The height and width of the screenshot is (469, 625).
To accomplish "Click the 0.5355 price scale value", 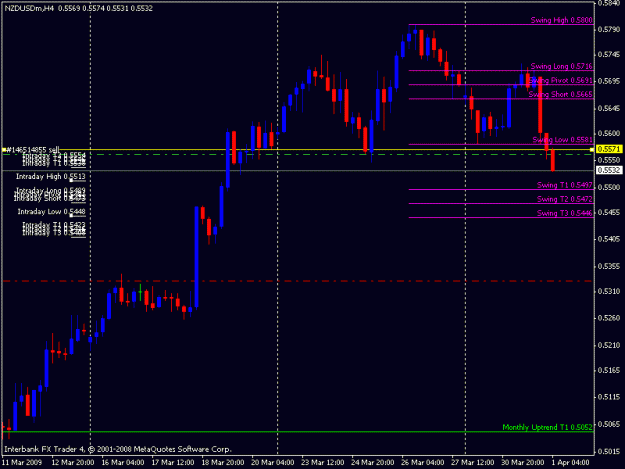I will point(609,266).
